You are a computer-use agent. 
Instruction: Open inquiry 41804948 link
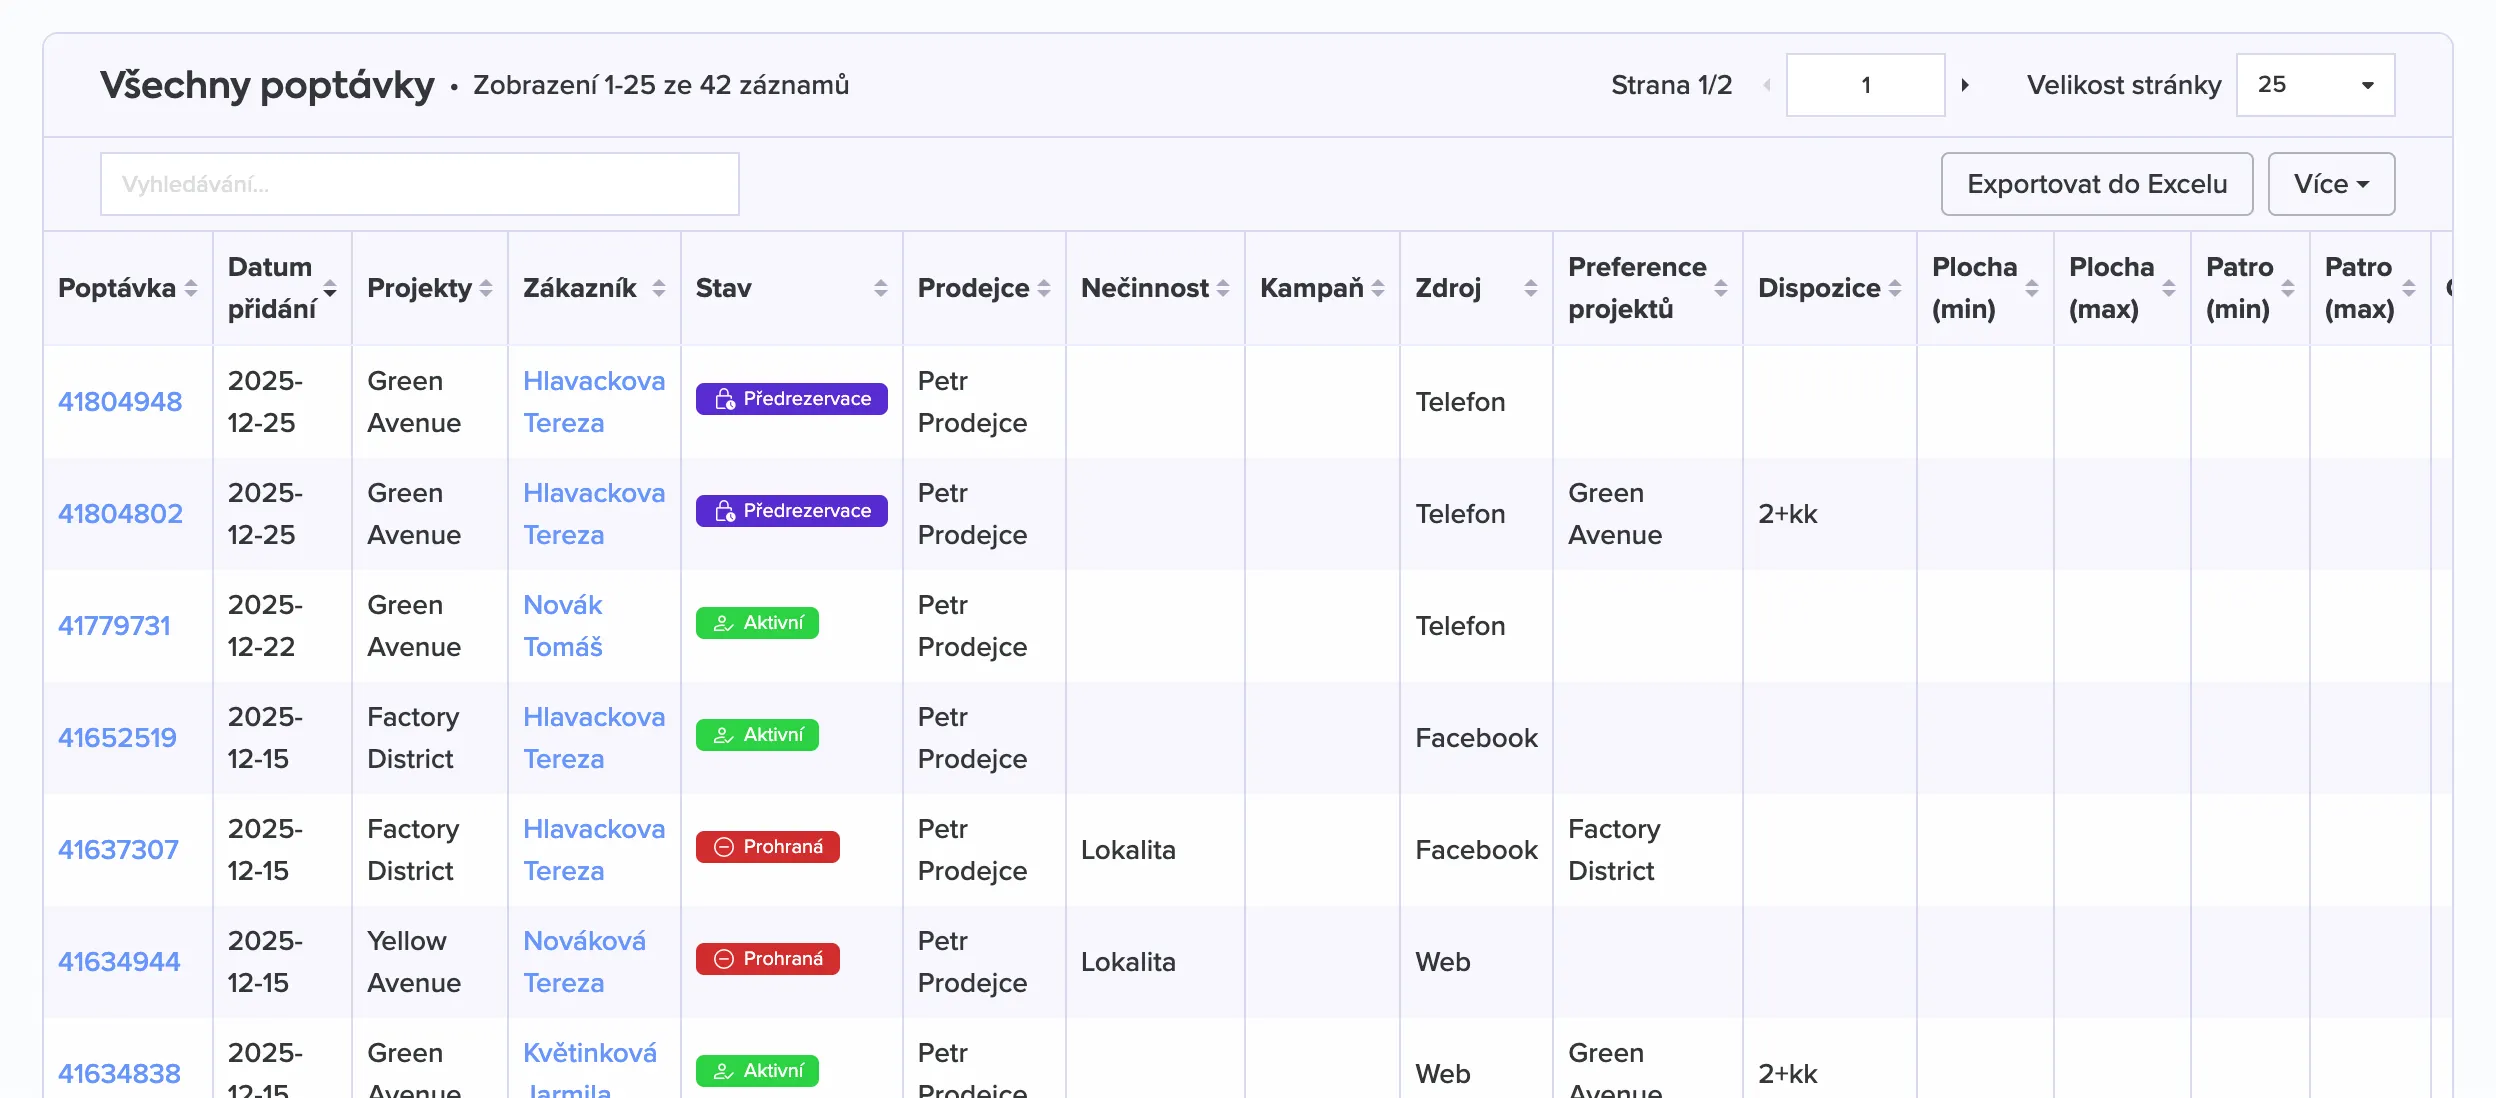[120, 402]
